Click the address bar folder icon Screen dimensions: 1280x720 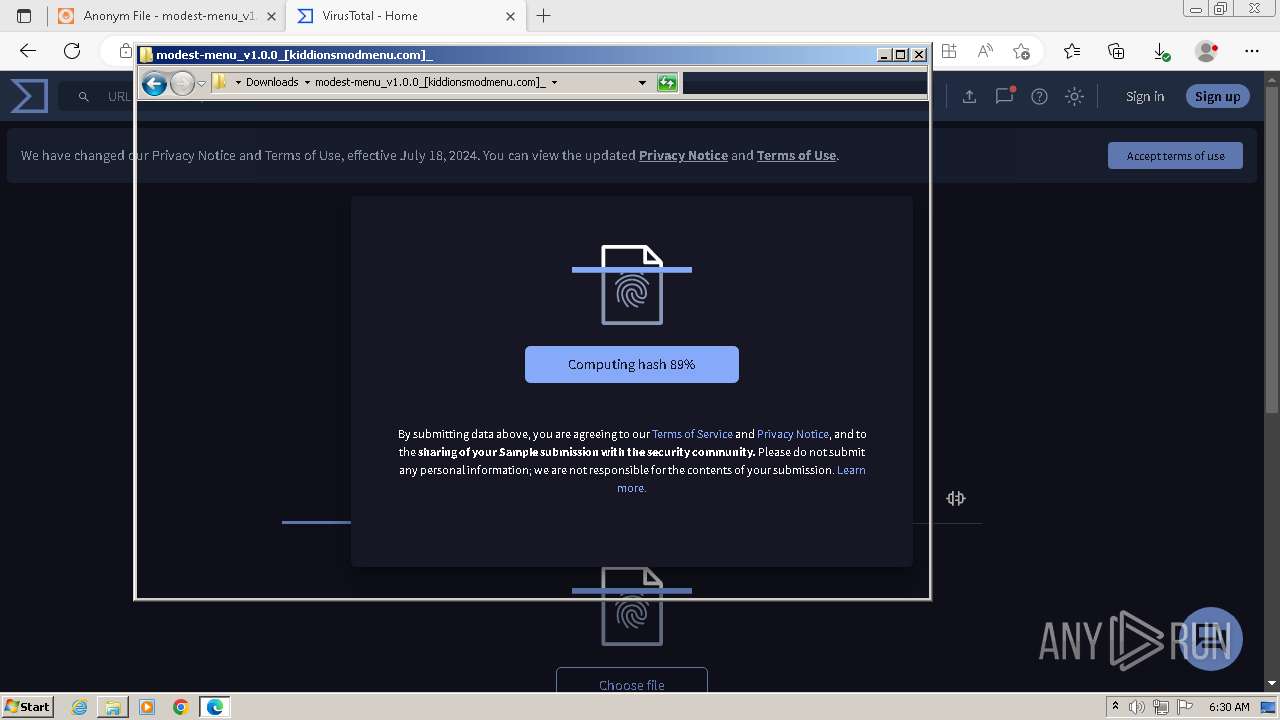(220, 82)
